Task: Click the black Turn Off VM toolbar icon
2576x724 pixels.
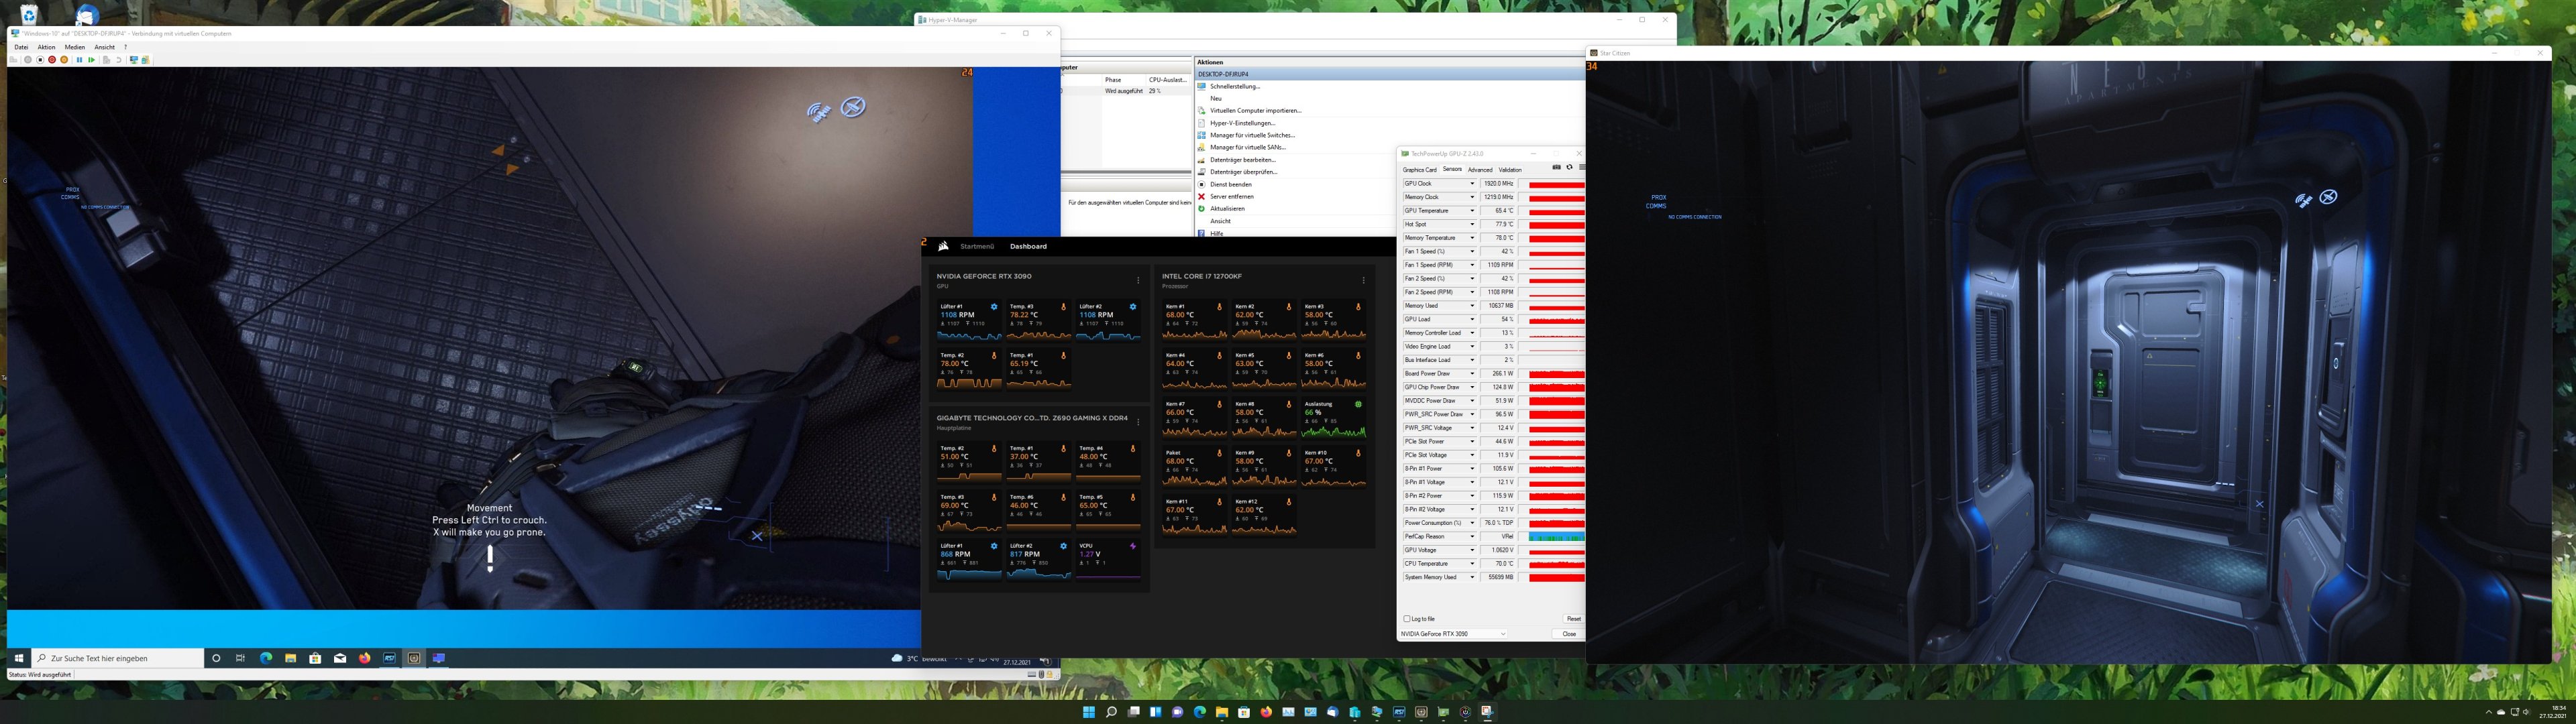Action: 40,60
